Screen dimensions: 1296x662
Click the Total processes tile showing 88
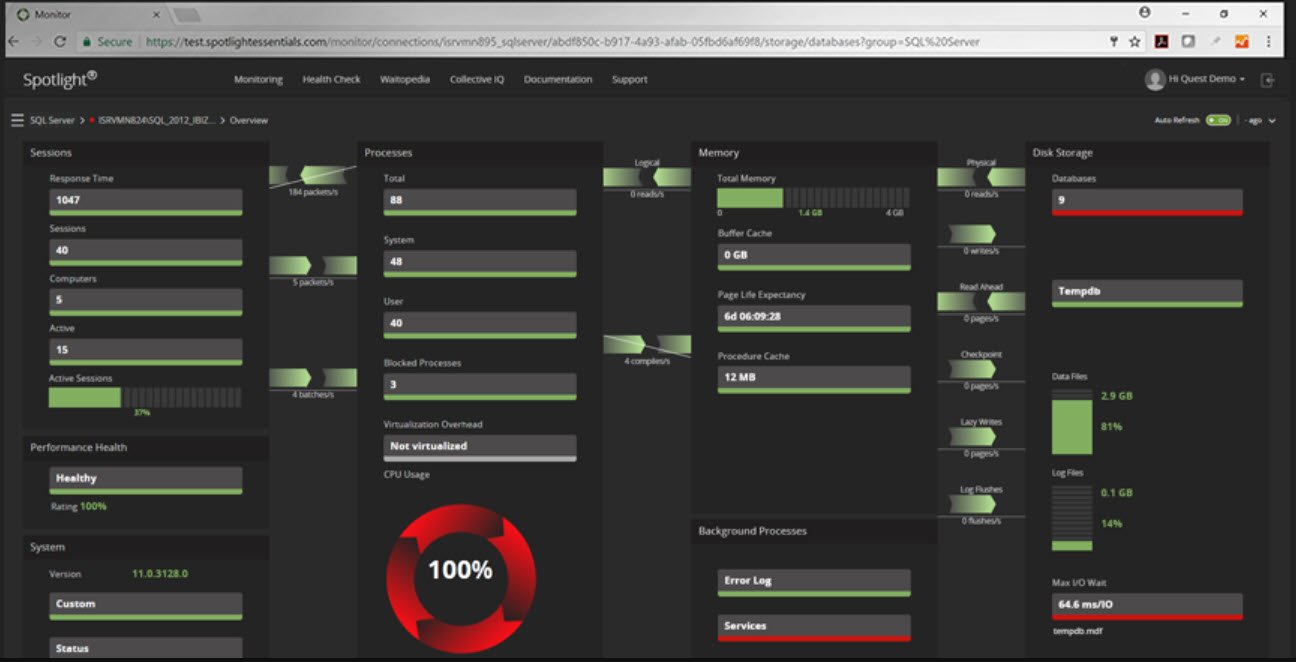click(480, 202)
